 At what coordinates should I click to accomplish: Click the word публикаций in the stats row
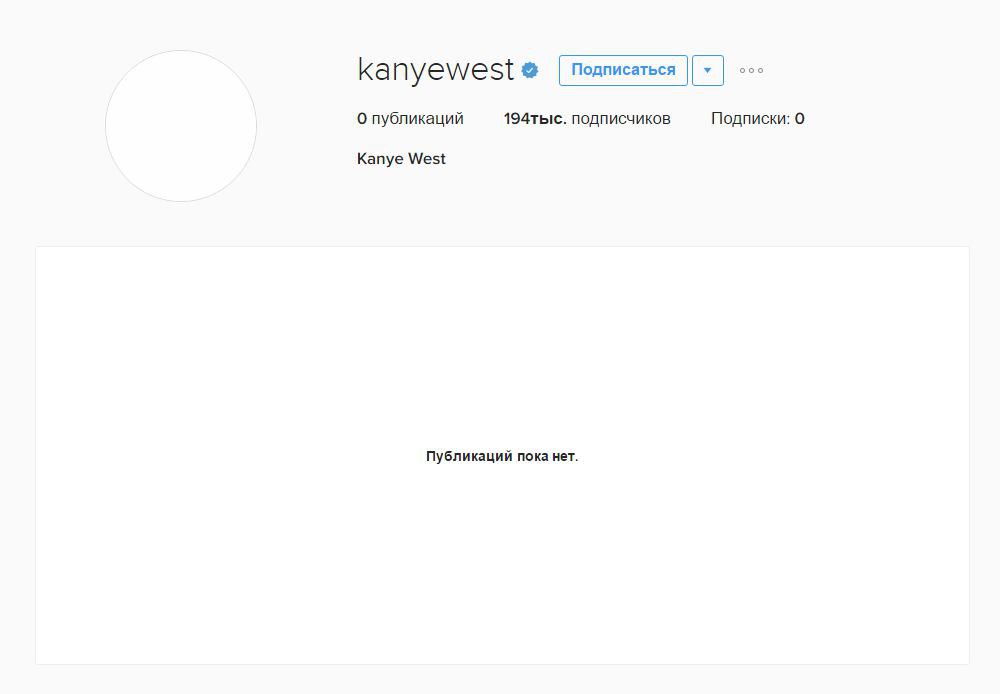(418, 119)
